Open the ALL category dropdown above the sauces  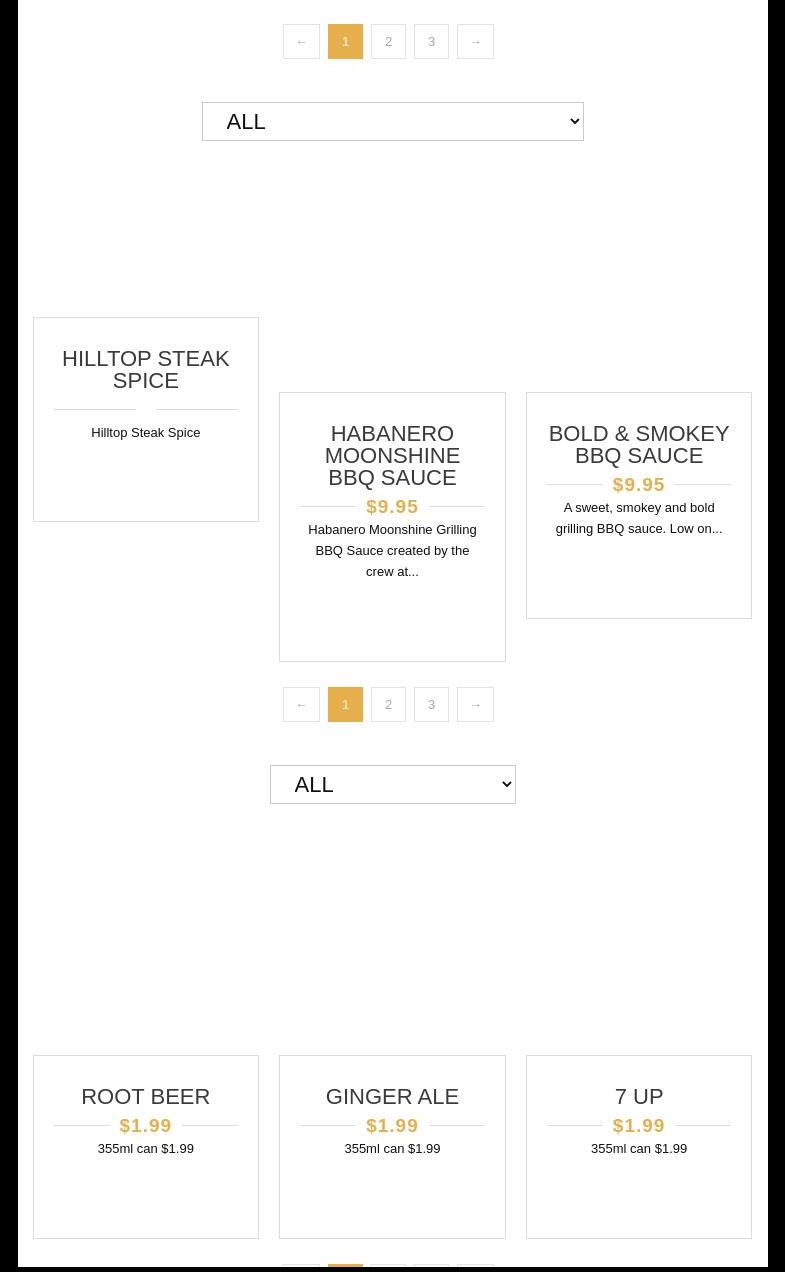coord(392,121)
